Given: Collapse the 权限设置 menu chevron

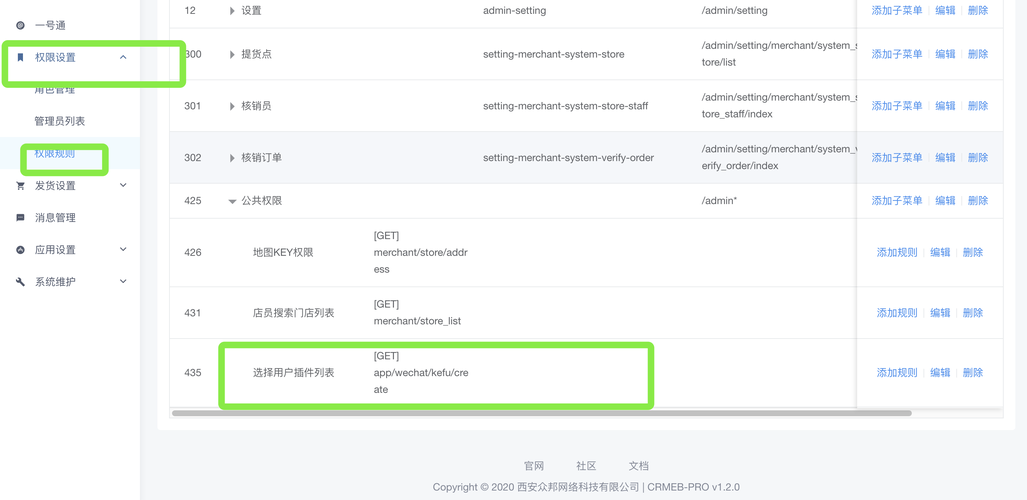Looking at the screenshot, I should click(x=123, y=58).
